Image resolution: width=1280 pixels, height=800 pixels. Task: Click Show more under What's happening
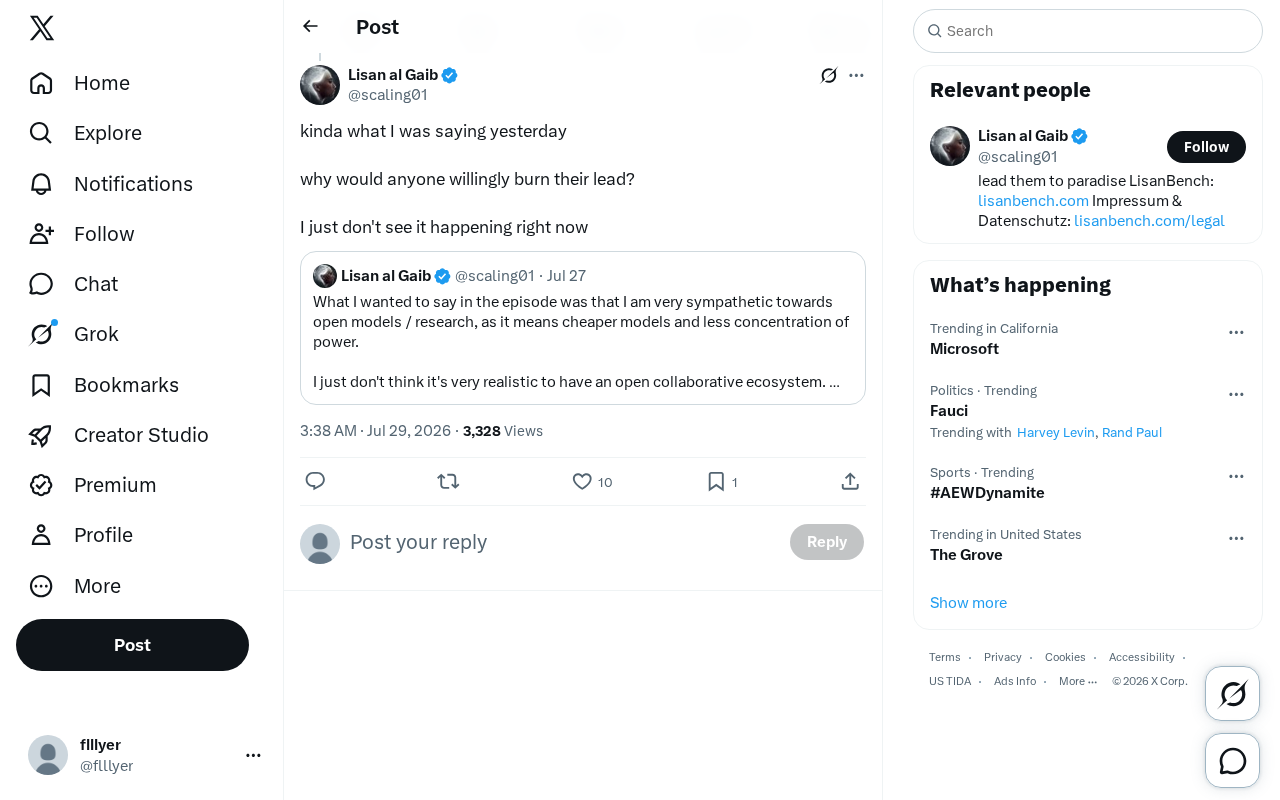coord(968,602)
